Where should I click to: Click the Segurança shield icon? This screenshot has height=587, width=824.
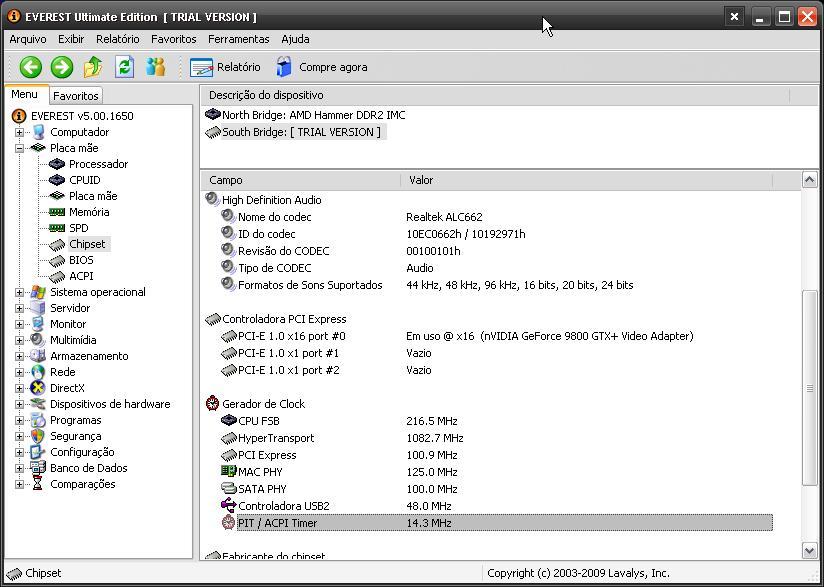38,436
